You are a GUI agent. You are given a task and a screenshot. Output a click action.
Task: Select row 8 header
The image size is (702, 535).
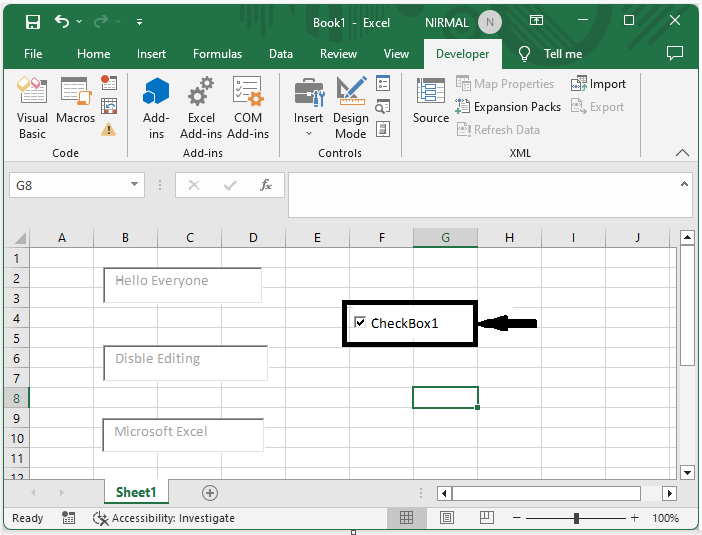(x=17, y=398)
